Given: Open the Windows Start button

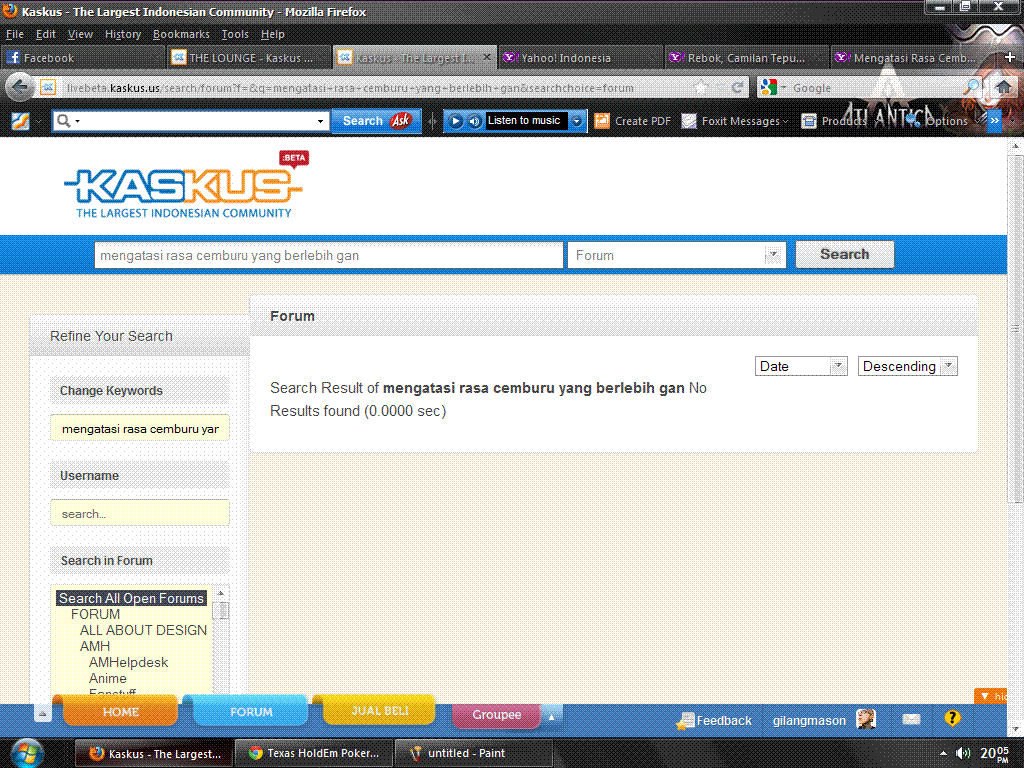Looking at the screenshot, I should click(27, 754).
